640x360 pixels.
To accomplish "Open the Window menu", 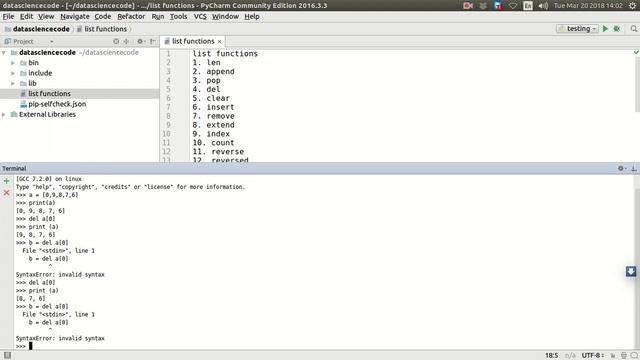I will click(x=225, y=16).
